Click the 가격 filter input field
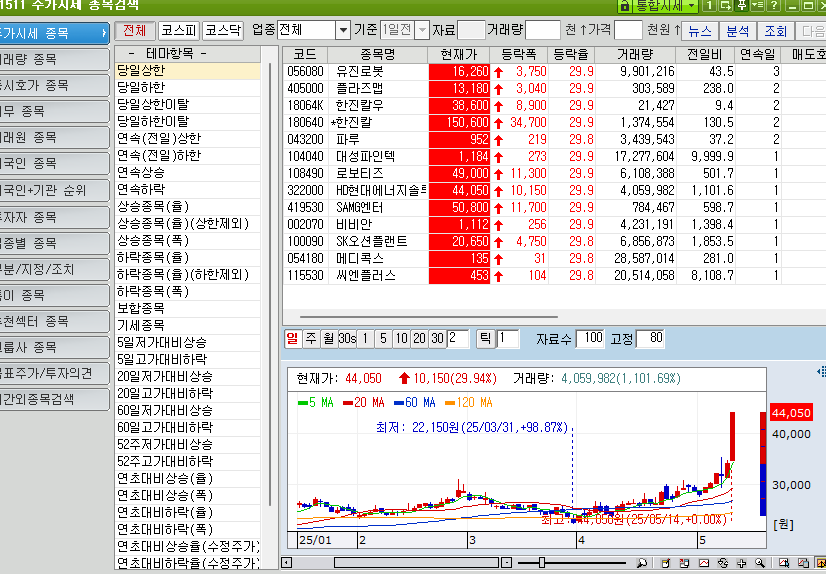The width and height of the screenshot is (826, 574). click(628, 30)
